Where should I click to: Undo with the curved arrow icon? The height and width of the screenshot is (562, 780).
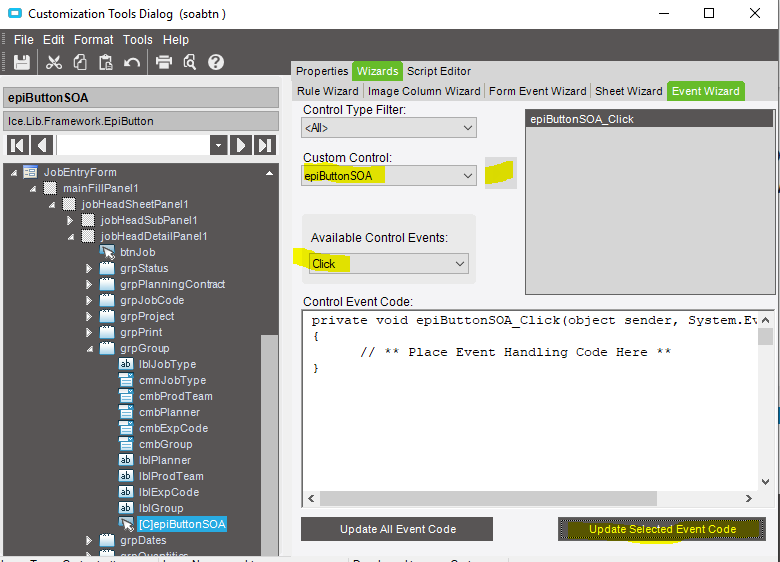pos(132,62)
